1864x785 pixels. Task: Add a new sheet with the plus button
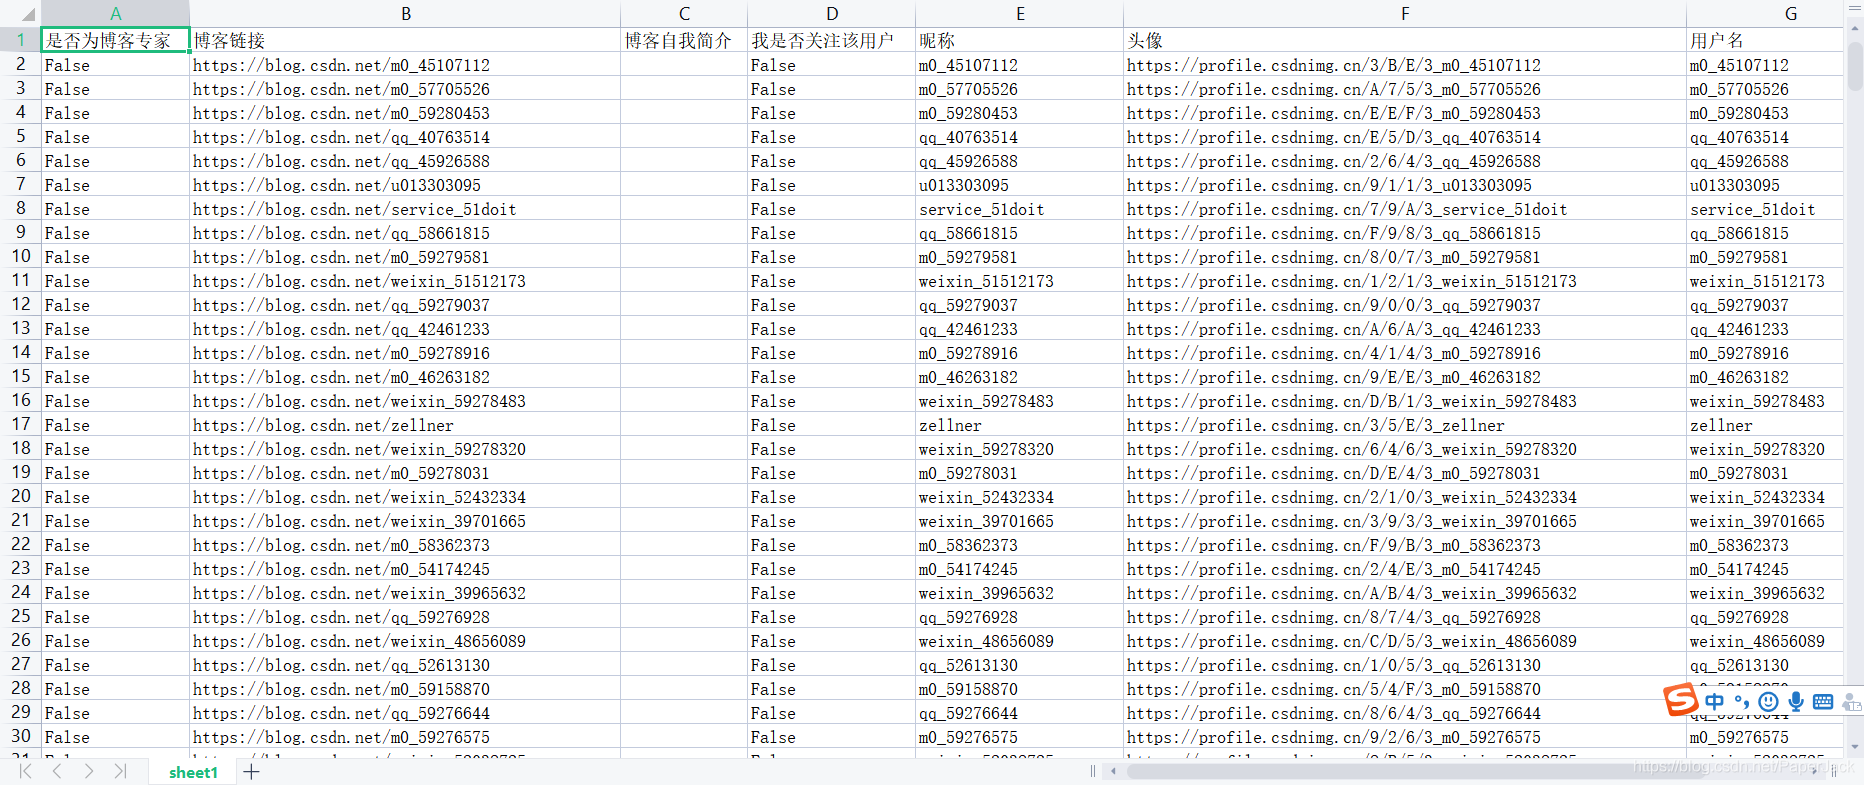[251, 771]
